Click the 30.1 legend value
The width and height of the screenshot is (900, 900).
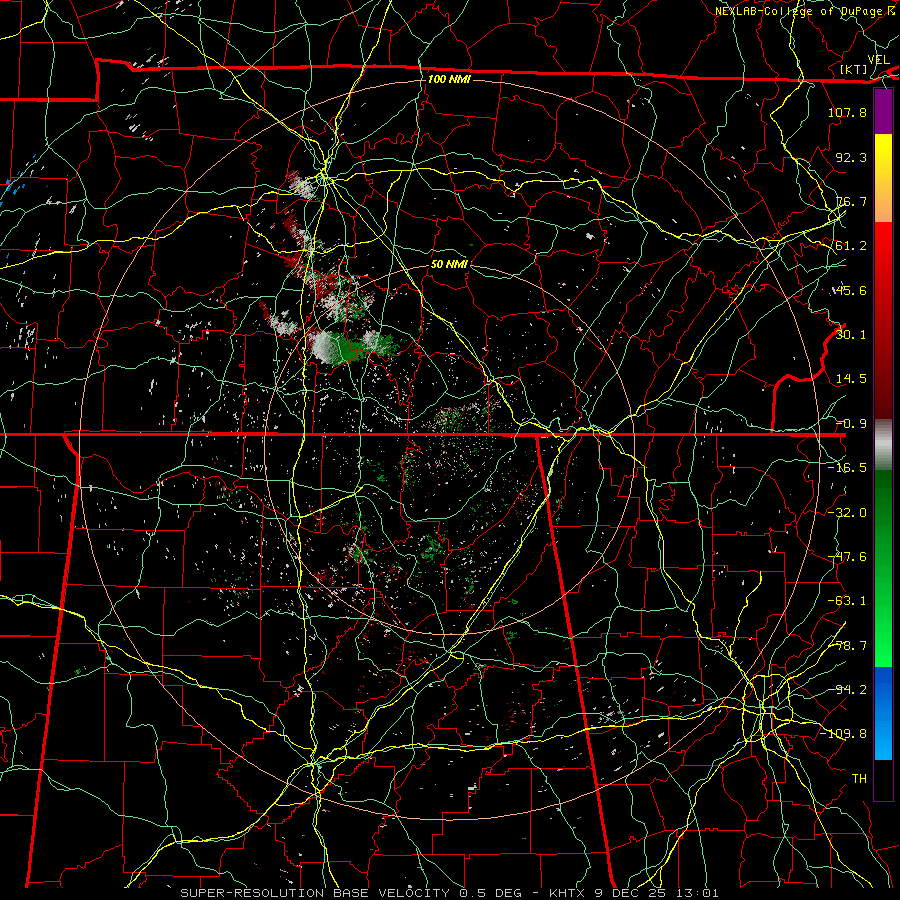coord(851,335)
